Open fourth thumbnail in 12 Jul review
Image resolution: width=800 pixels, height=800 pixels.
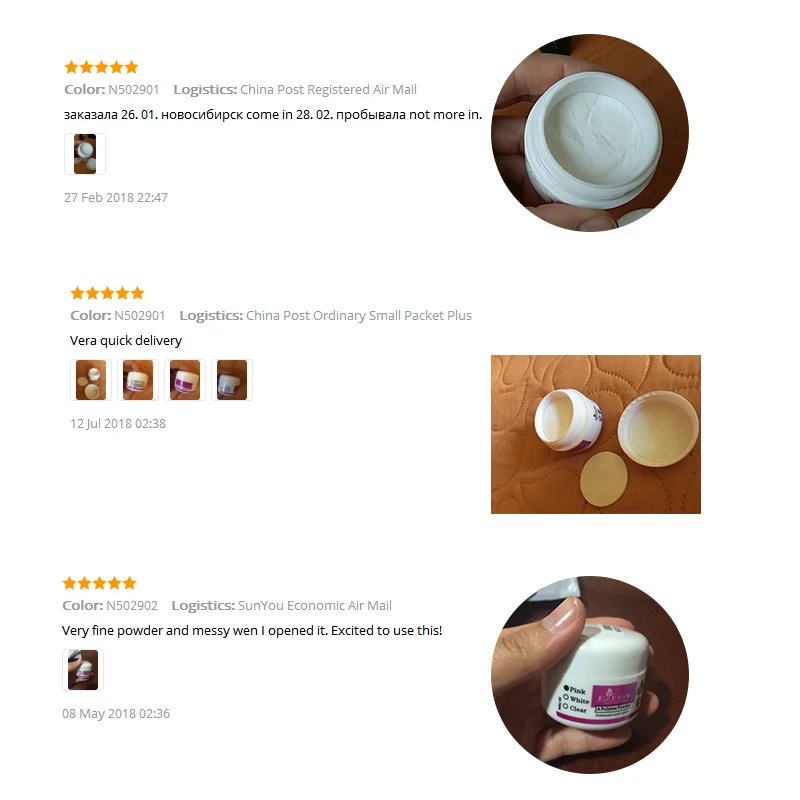(232, 380)
